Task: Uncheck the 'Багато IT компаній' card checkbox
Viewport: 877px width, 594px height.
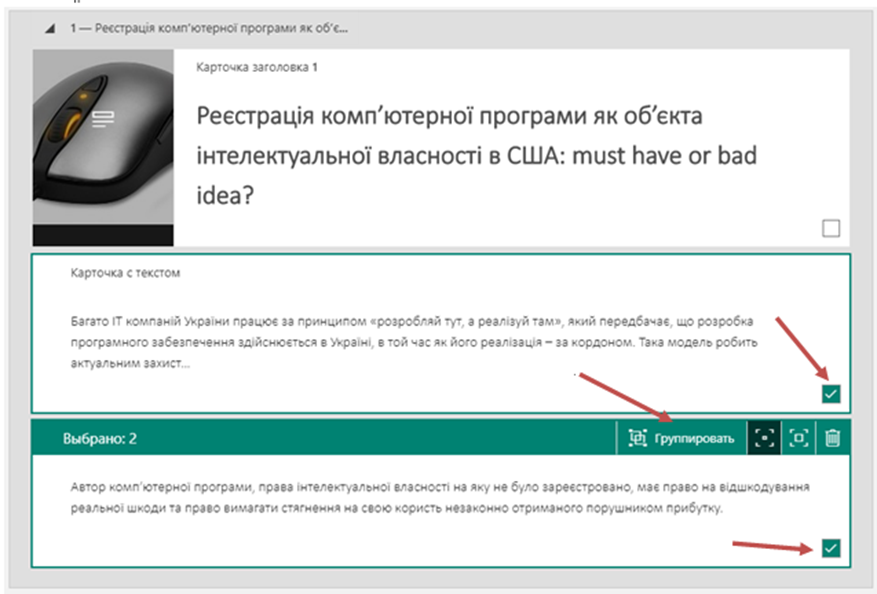Action: click(831, 394)
